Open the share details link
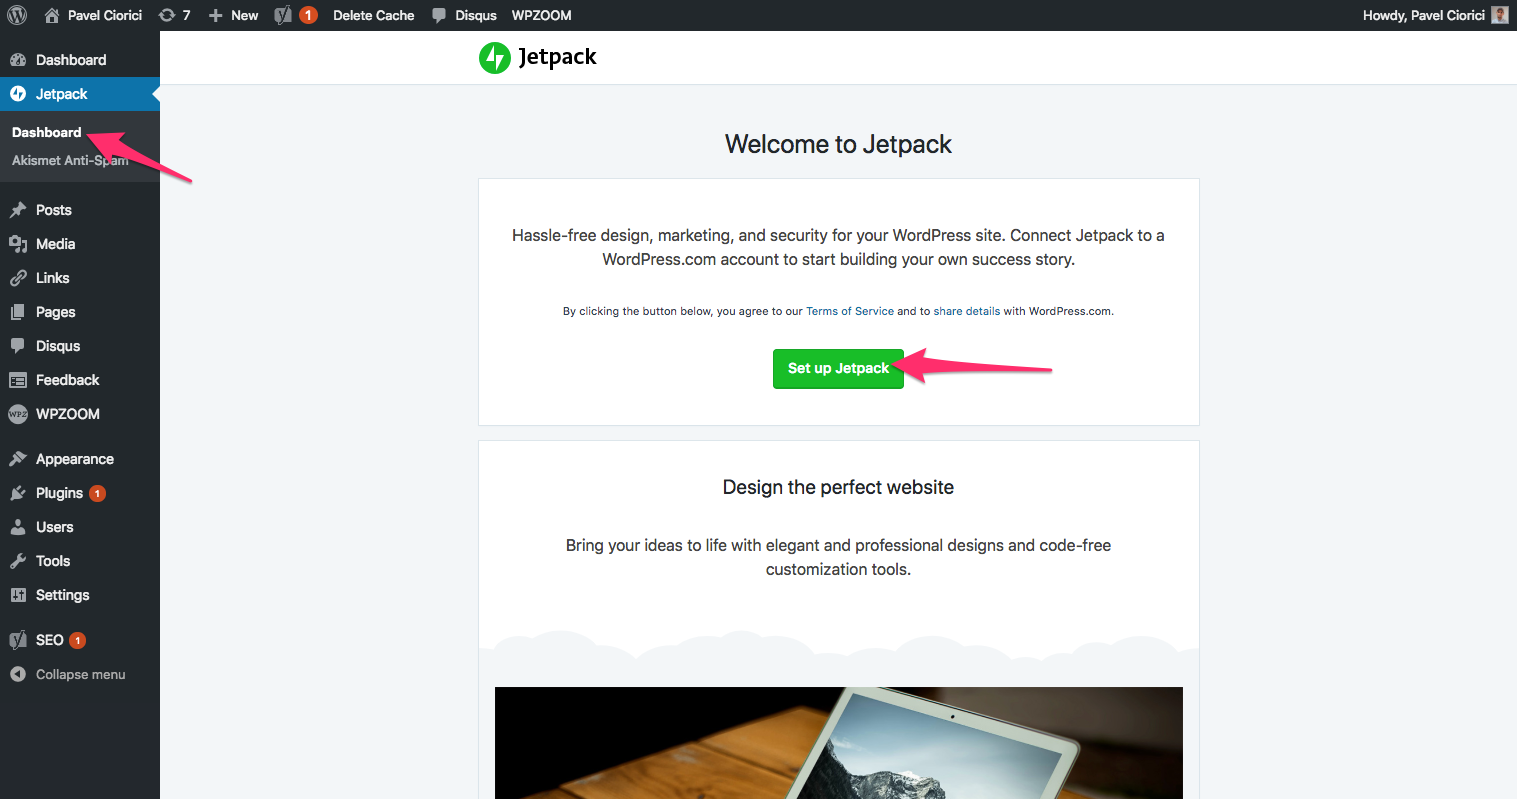The width and height of the screenshot is (1517, 799). [x=967, y=311]
